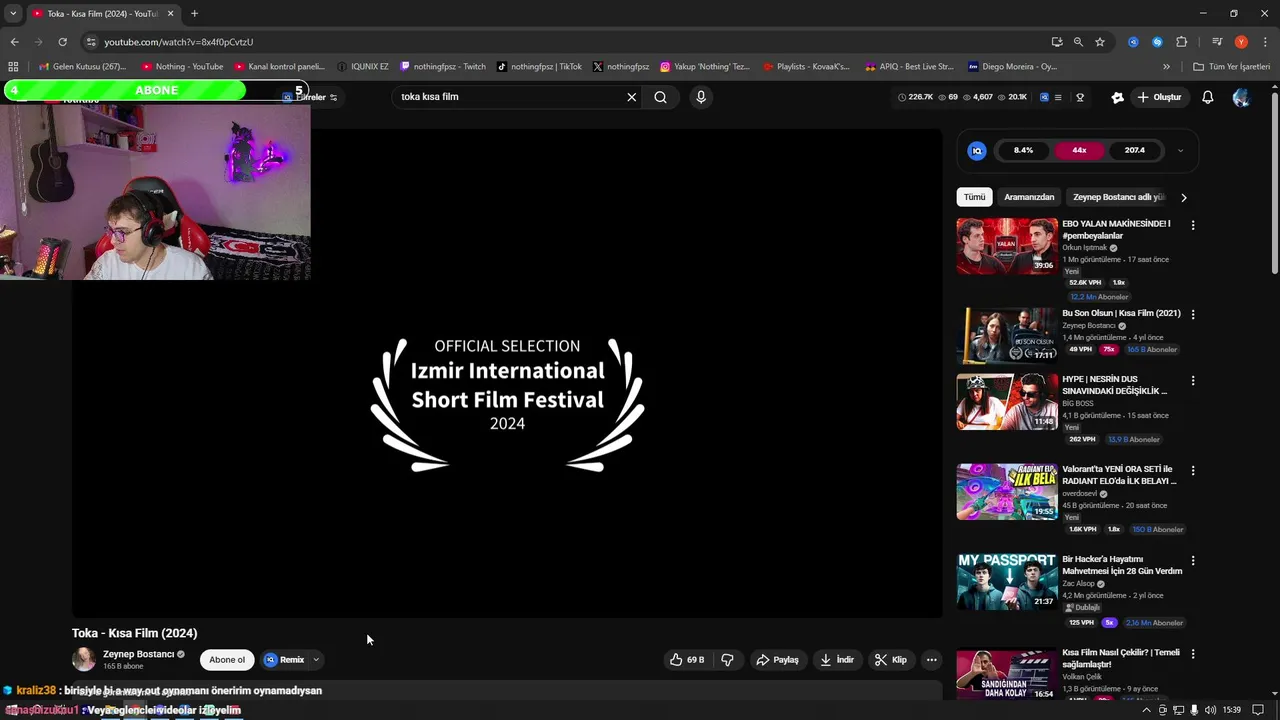This screenshot has width=1280, height=720.
Task: Select the Zeynep Bostancı adlı filter chip
Action: click(x=1119, y=197)
